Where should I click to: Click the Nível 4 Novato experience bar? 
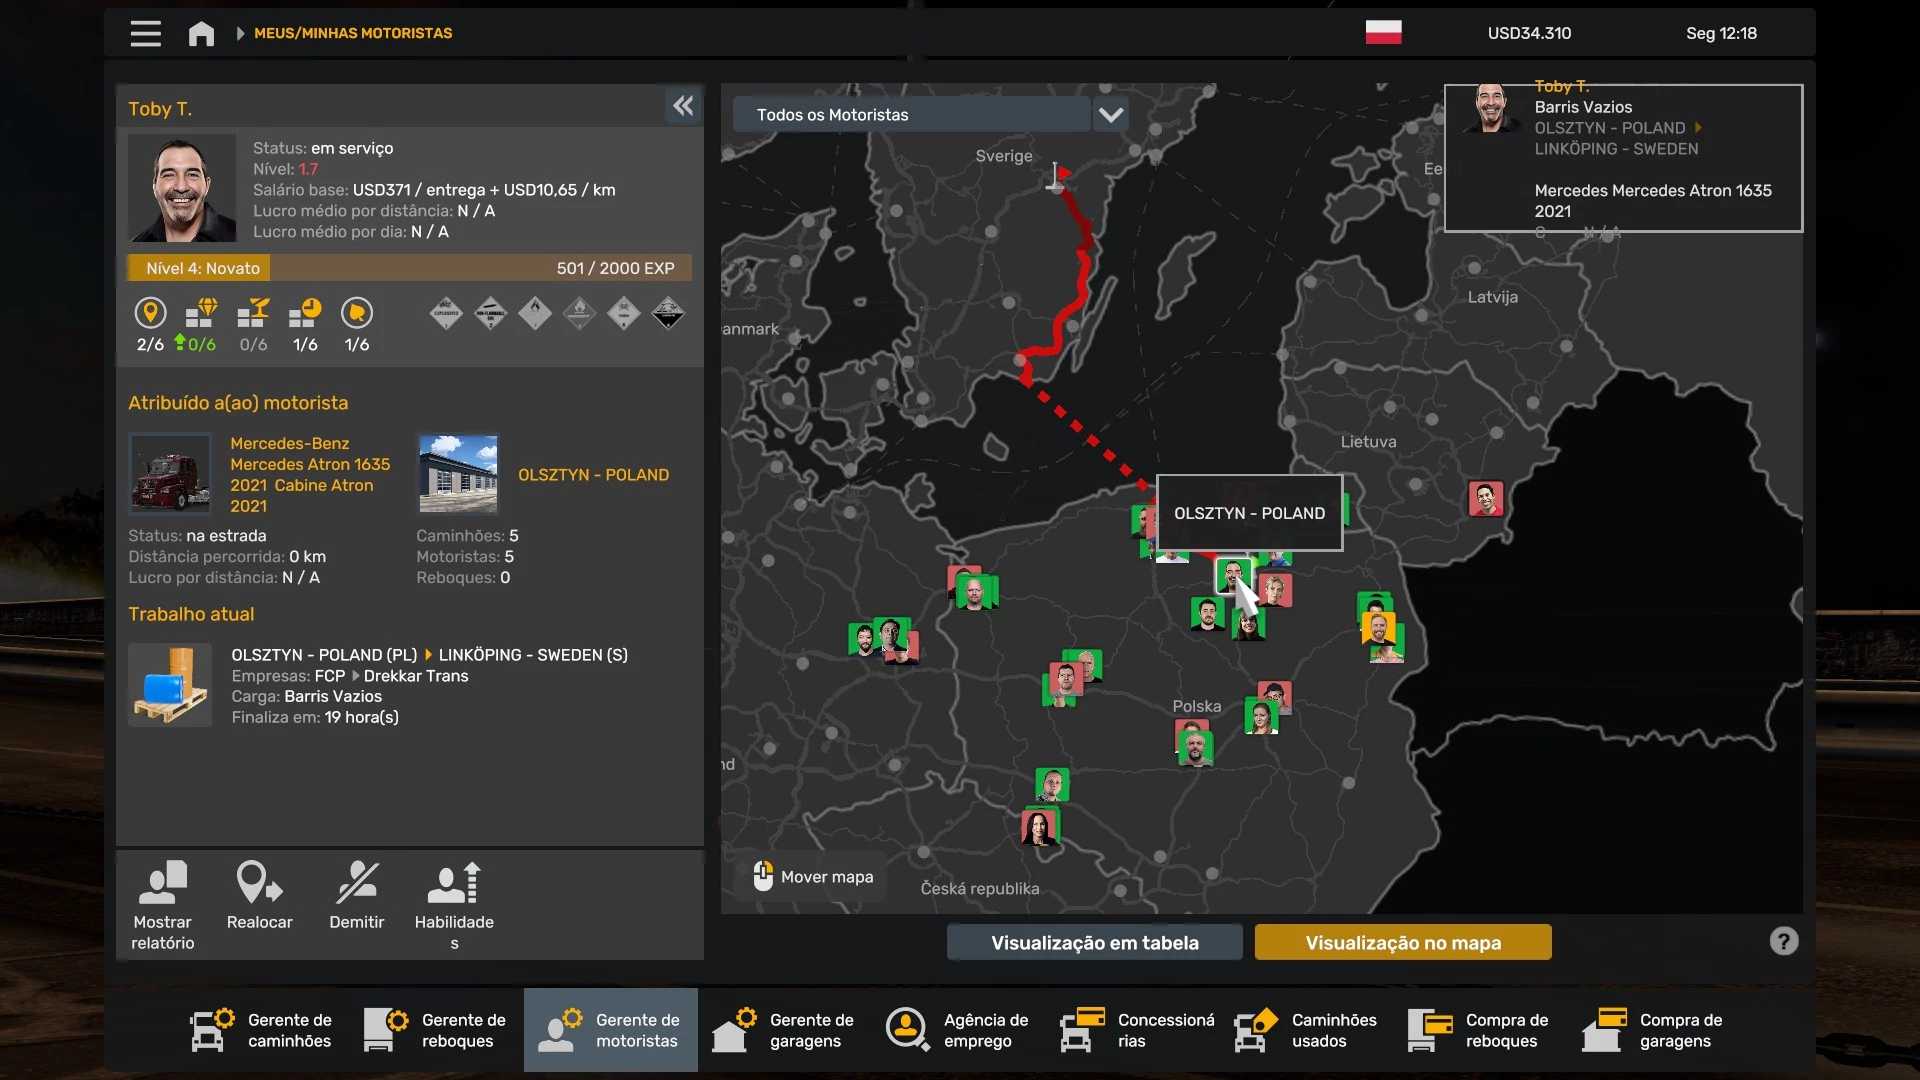tap(409, 268)
